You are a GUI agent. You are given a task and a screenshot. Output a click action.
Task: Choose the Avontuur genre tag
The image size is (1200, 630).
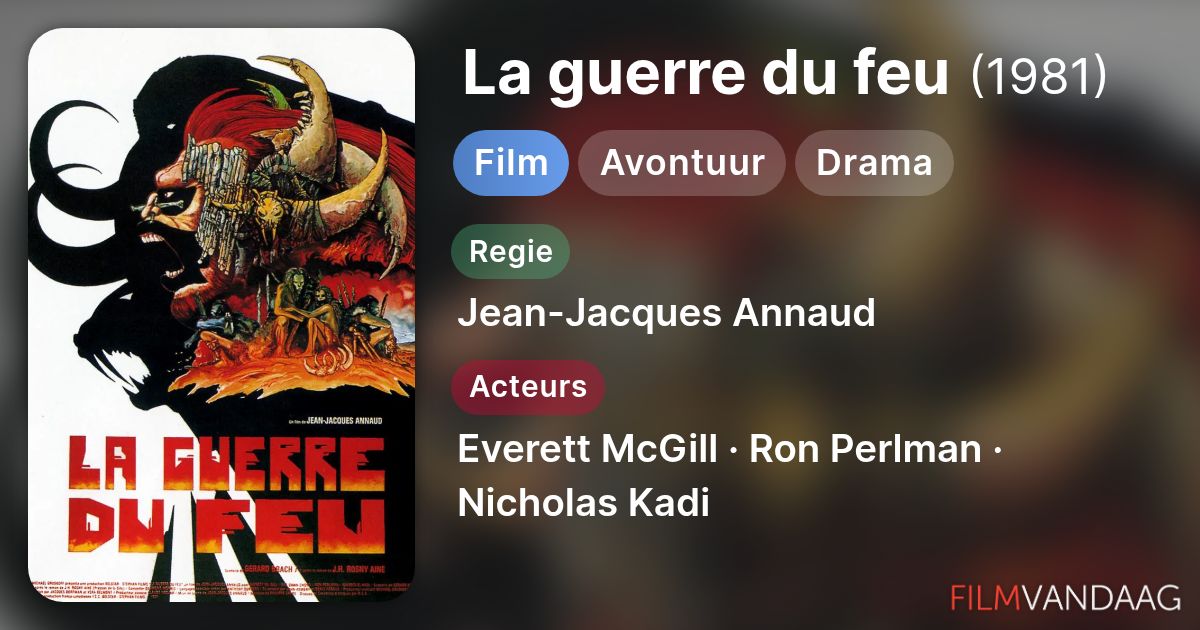682,162
